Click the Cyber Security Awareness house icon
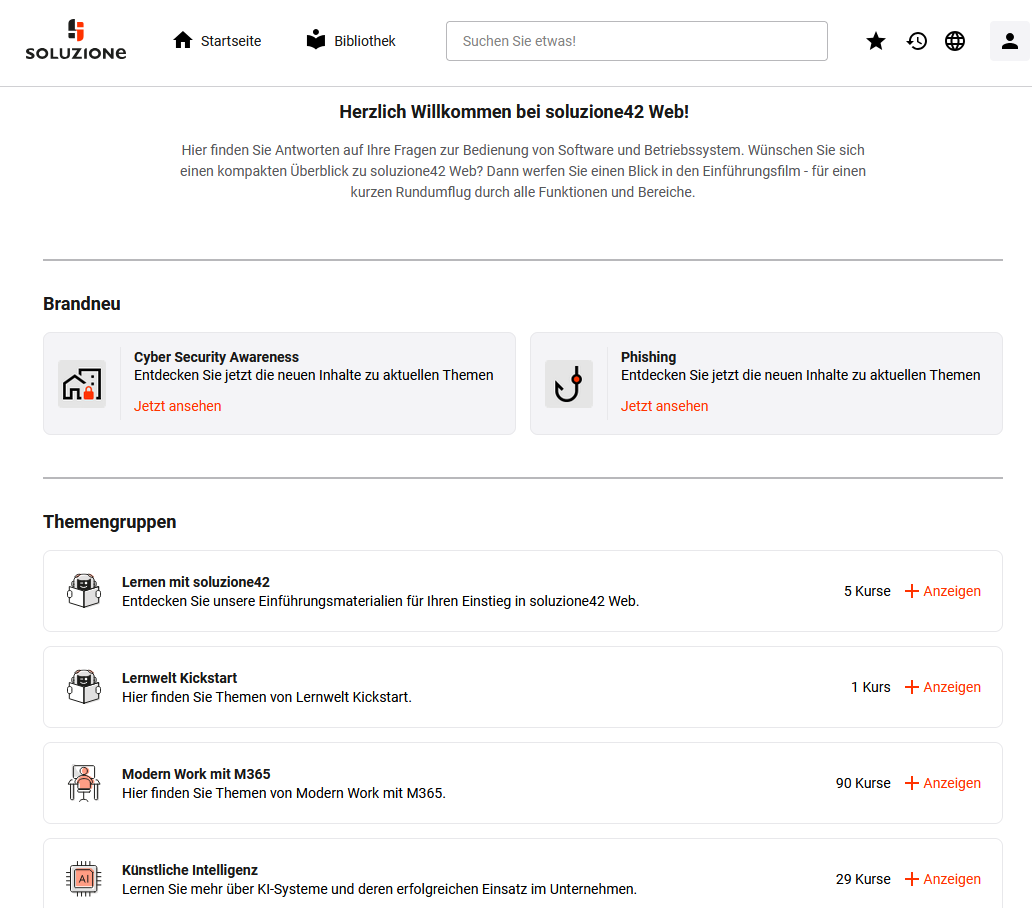 [82, 384]
